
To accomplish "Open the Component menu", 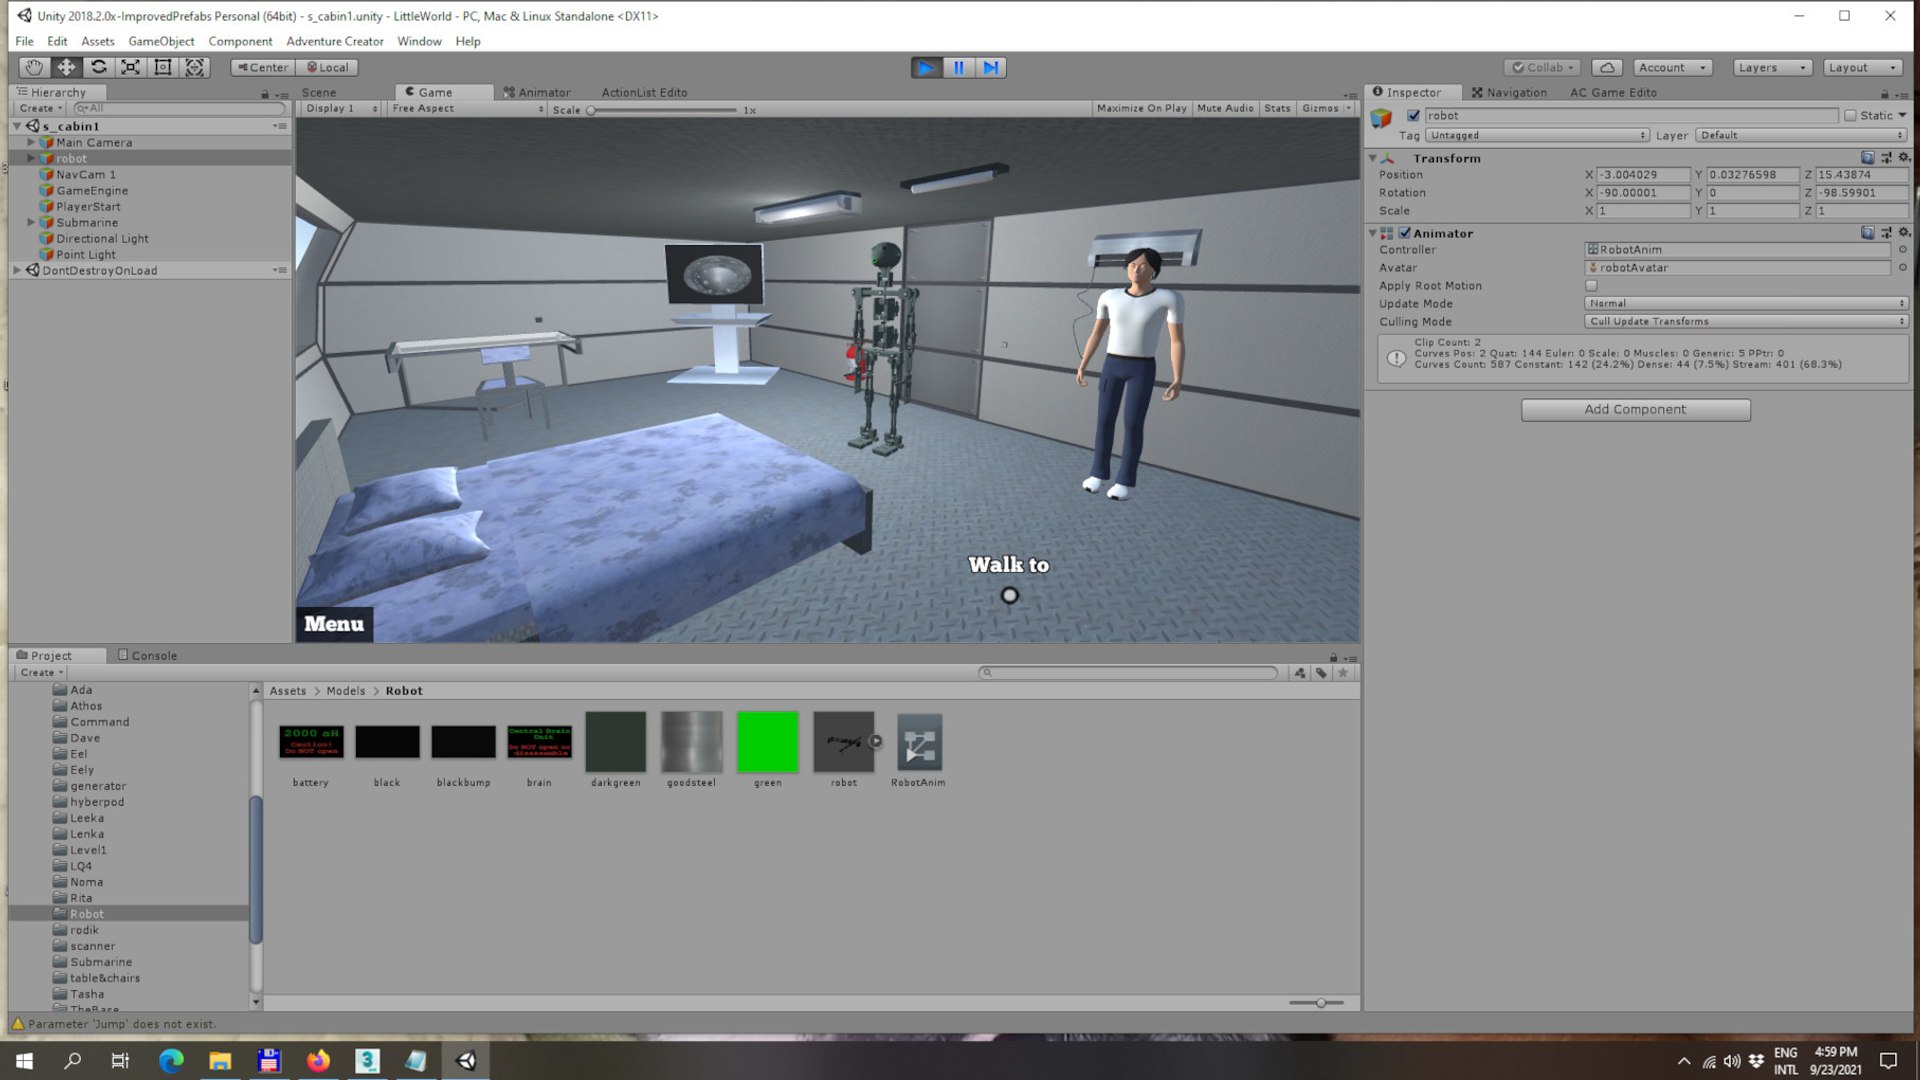I will coord(240,41).
